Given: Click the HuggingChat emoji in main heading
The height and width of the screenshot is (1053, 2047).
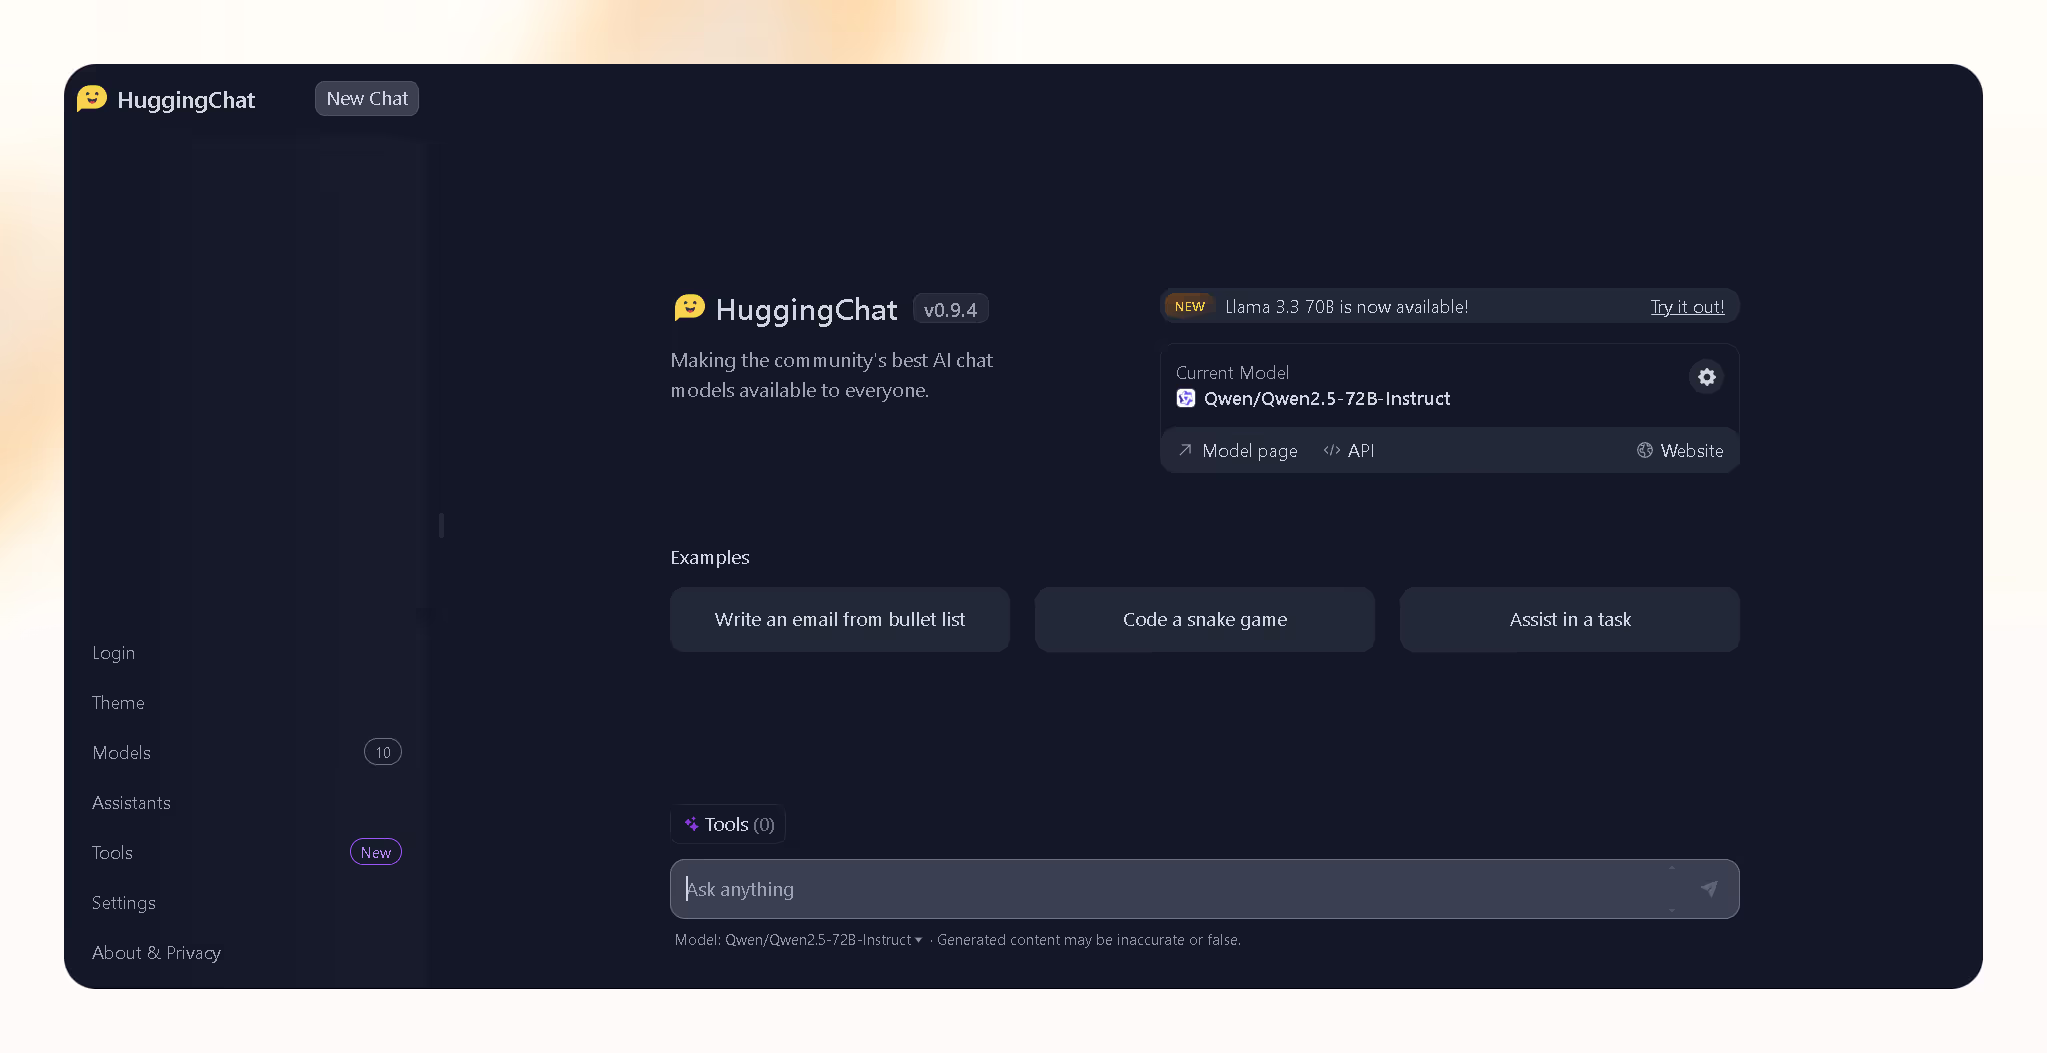Looking at the screenshot, I should [x=689, y=308].
